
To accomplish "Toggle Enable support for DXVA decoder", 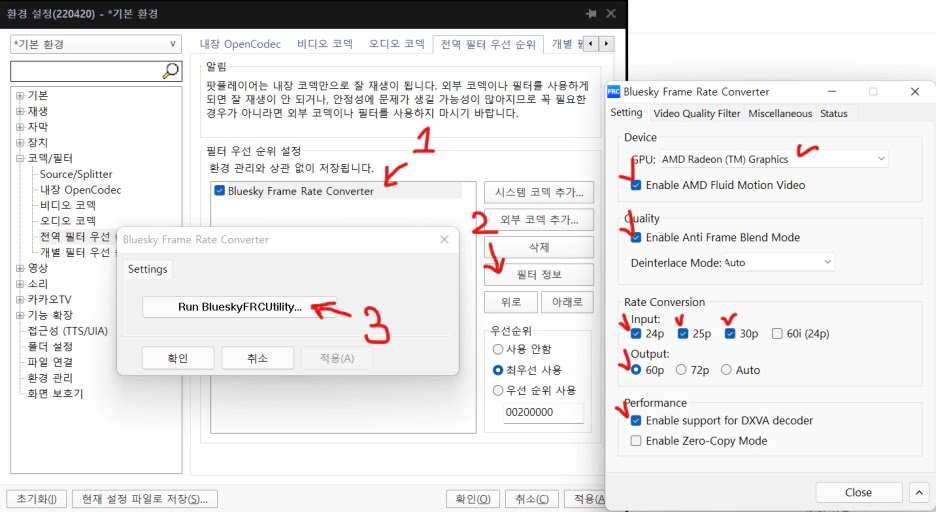I will [636, 421].
